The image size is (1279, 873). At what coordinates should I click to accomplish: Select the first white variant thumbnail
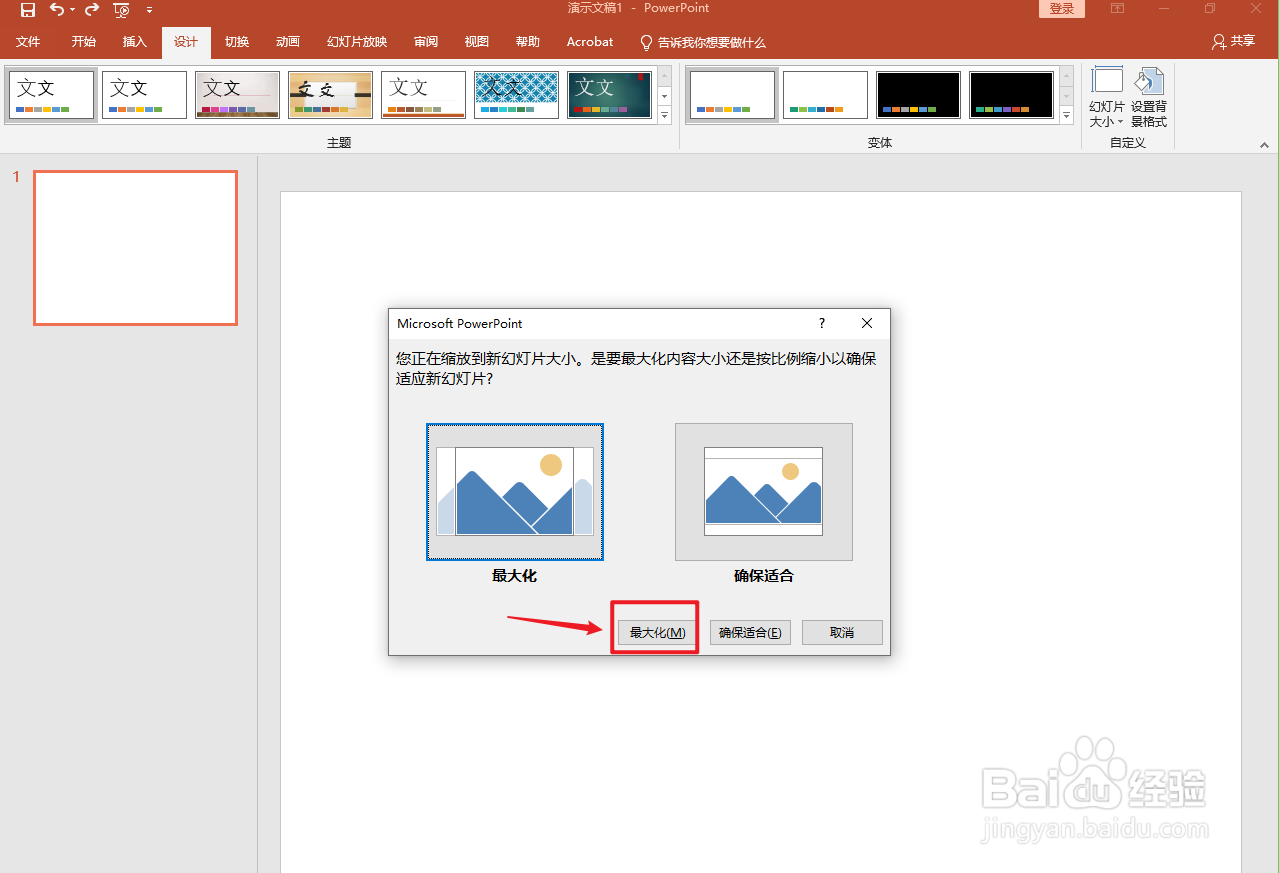coord(733,95)
